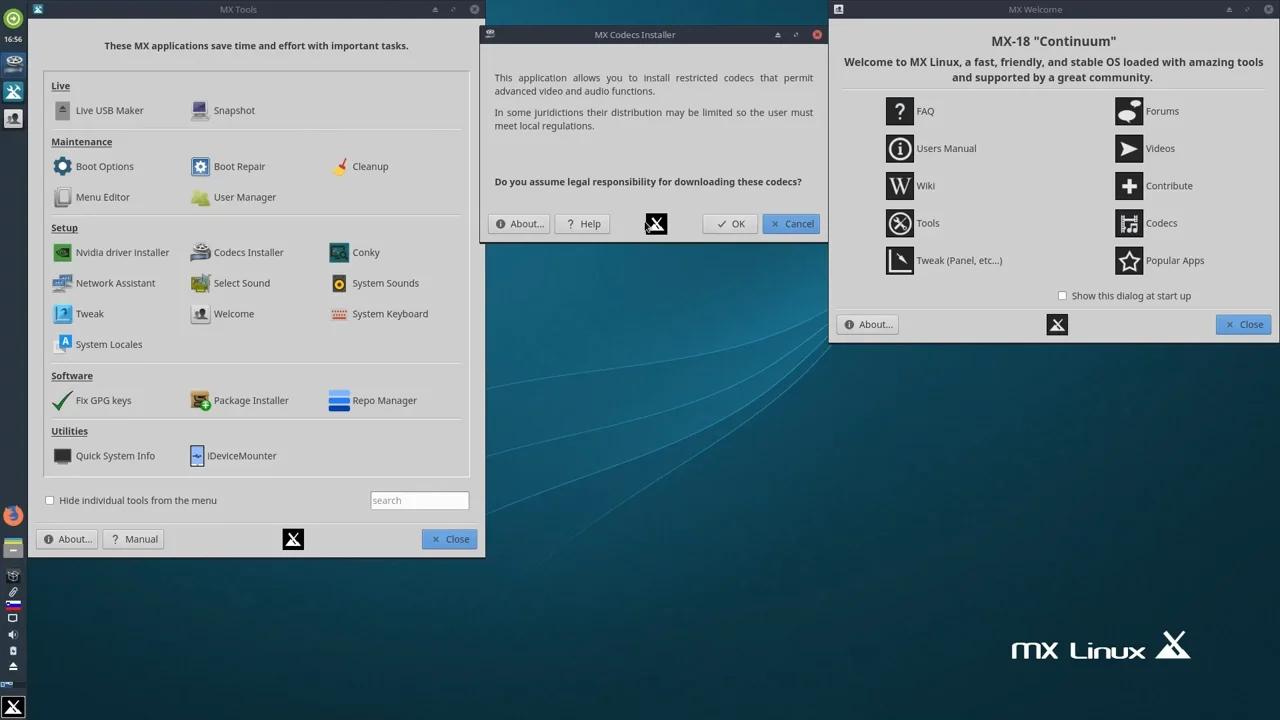Open Users Manual from MX Welcome
This screenshot has width=1280, height=720.
click(x=946, y=148)
